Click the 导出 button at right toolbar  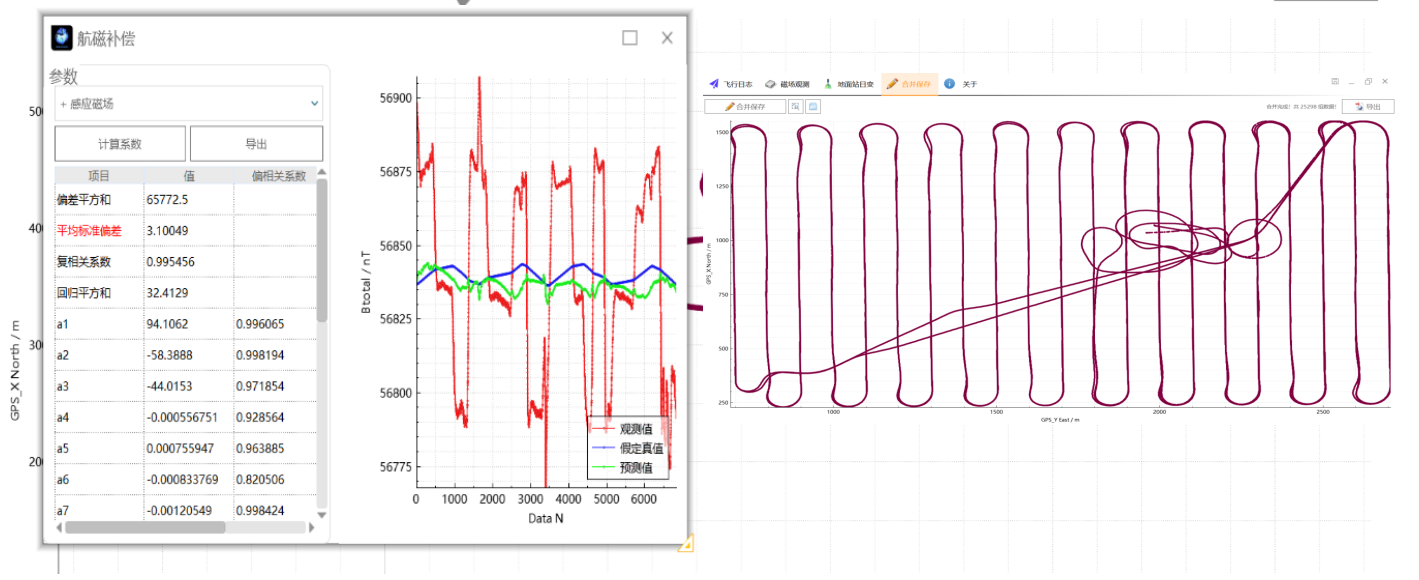coord(1367,106)
